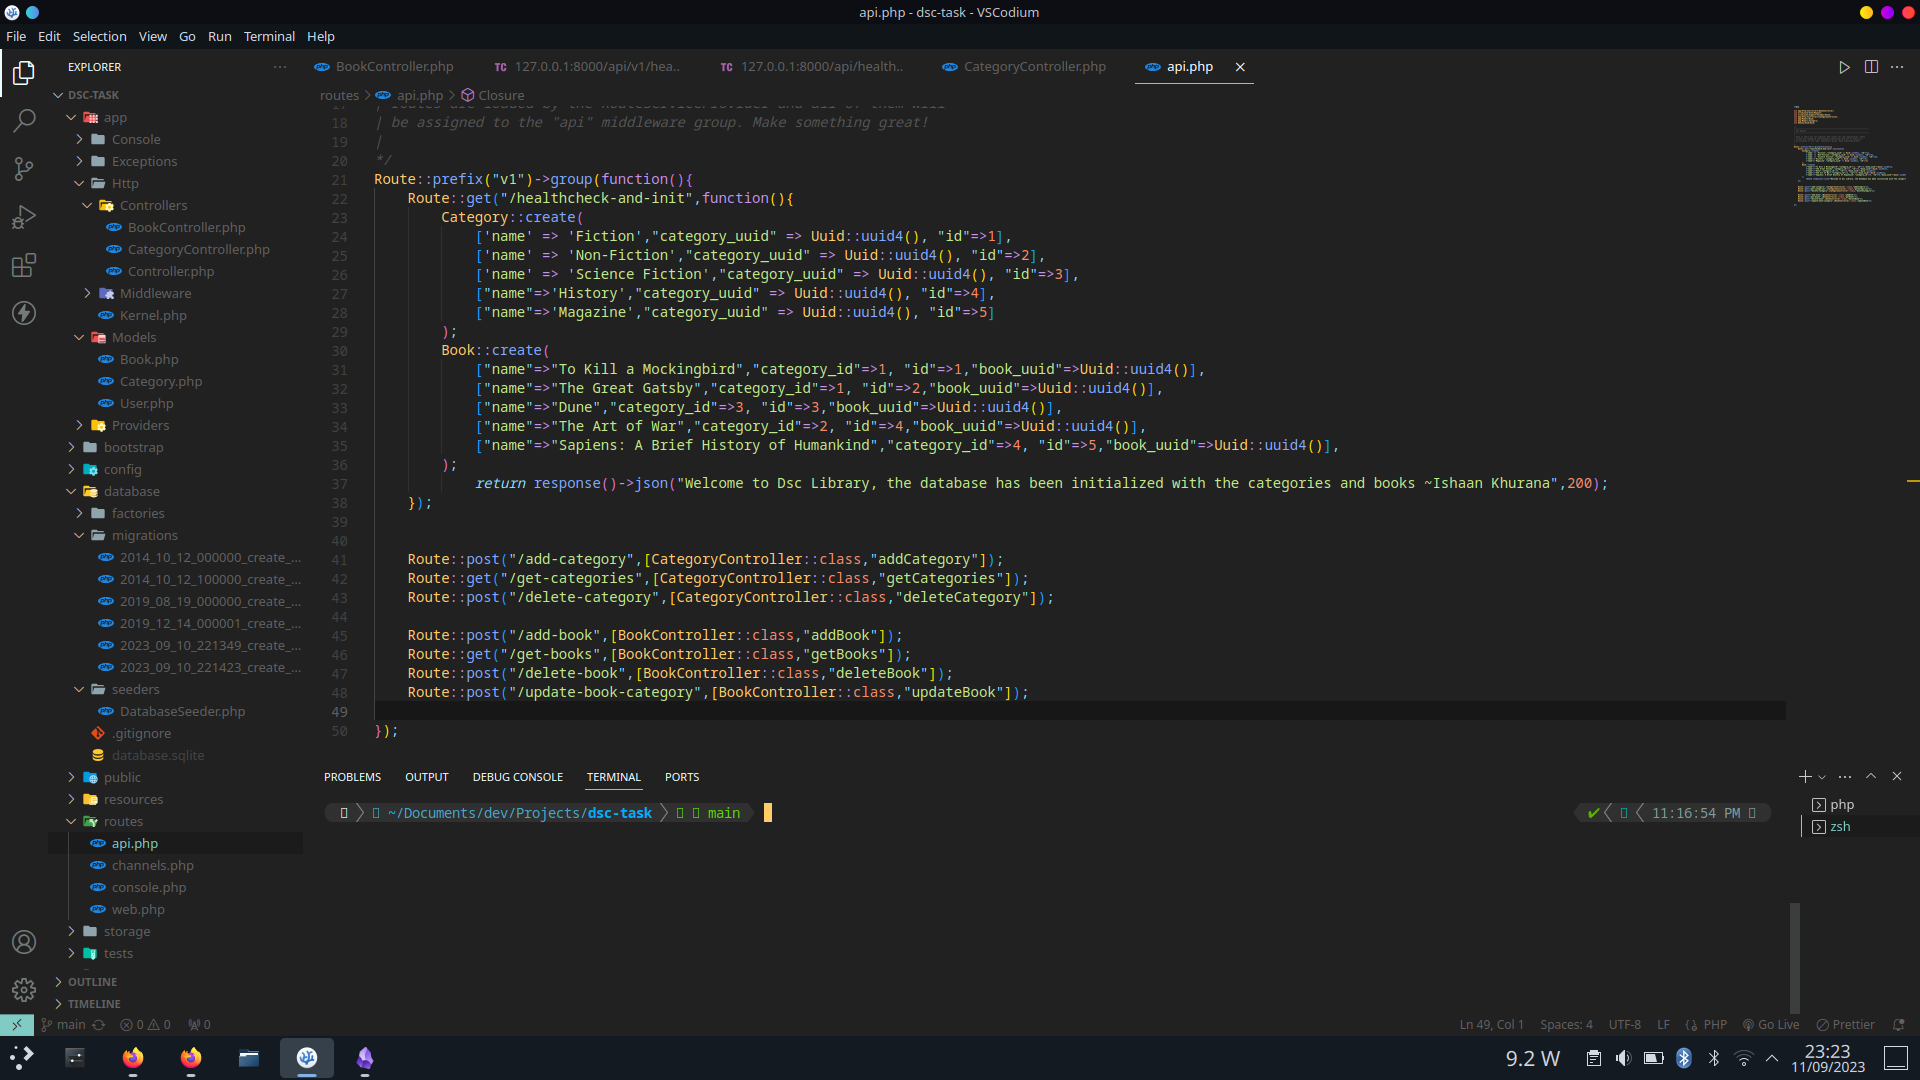Screen dimensions: 1920x1080
Task: Open the Explorer view in activity bar
Action: coord(24,73)
